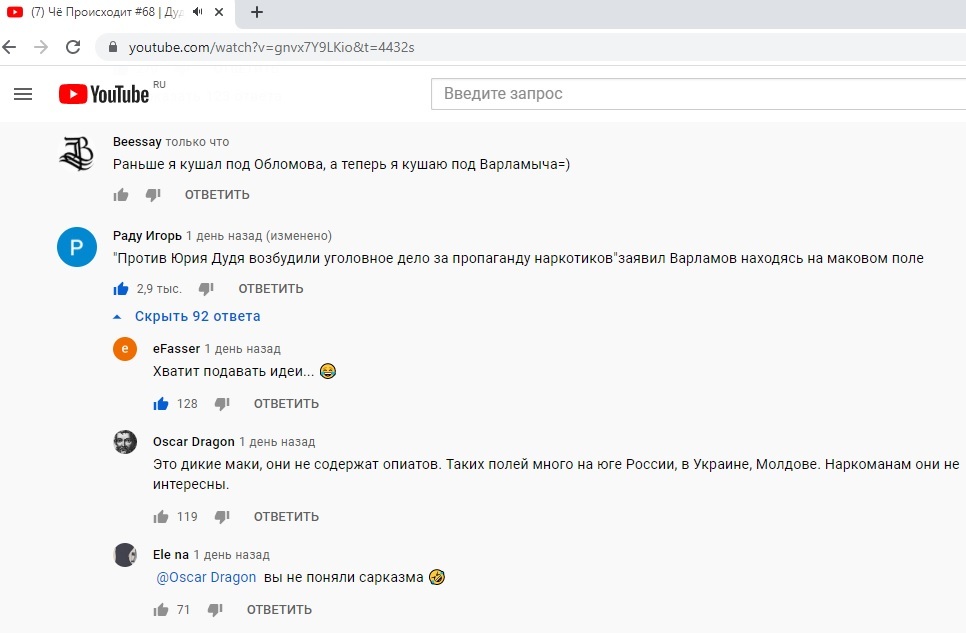Open the @Oscar Dragon mention link

click(206, 577)
